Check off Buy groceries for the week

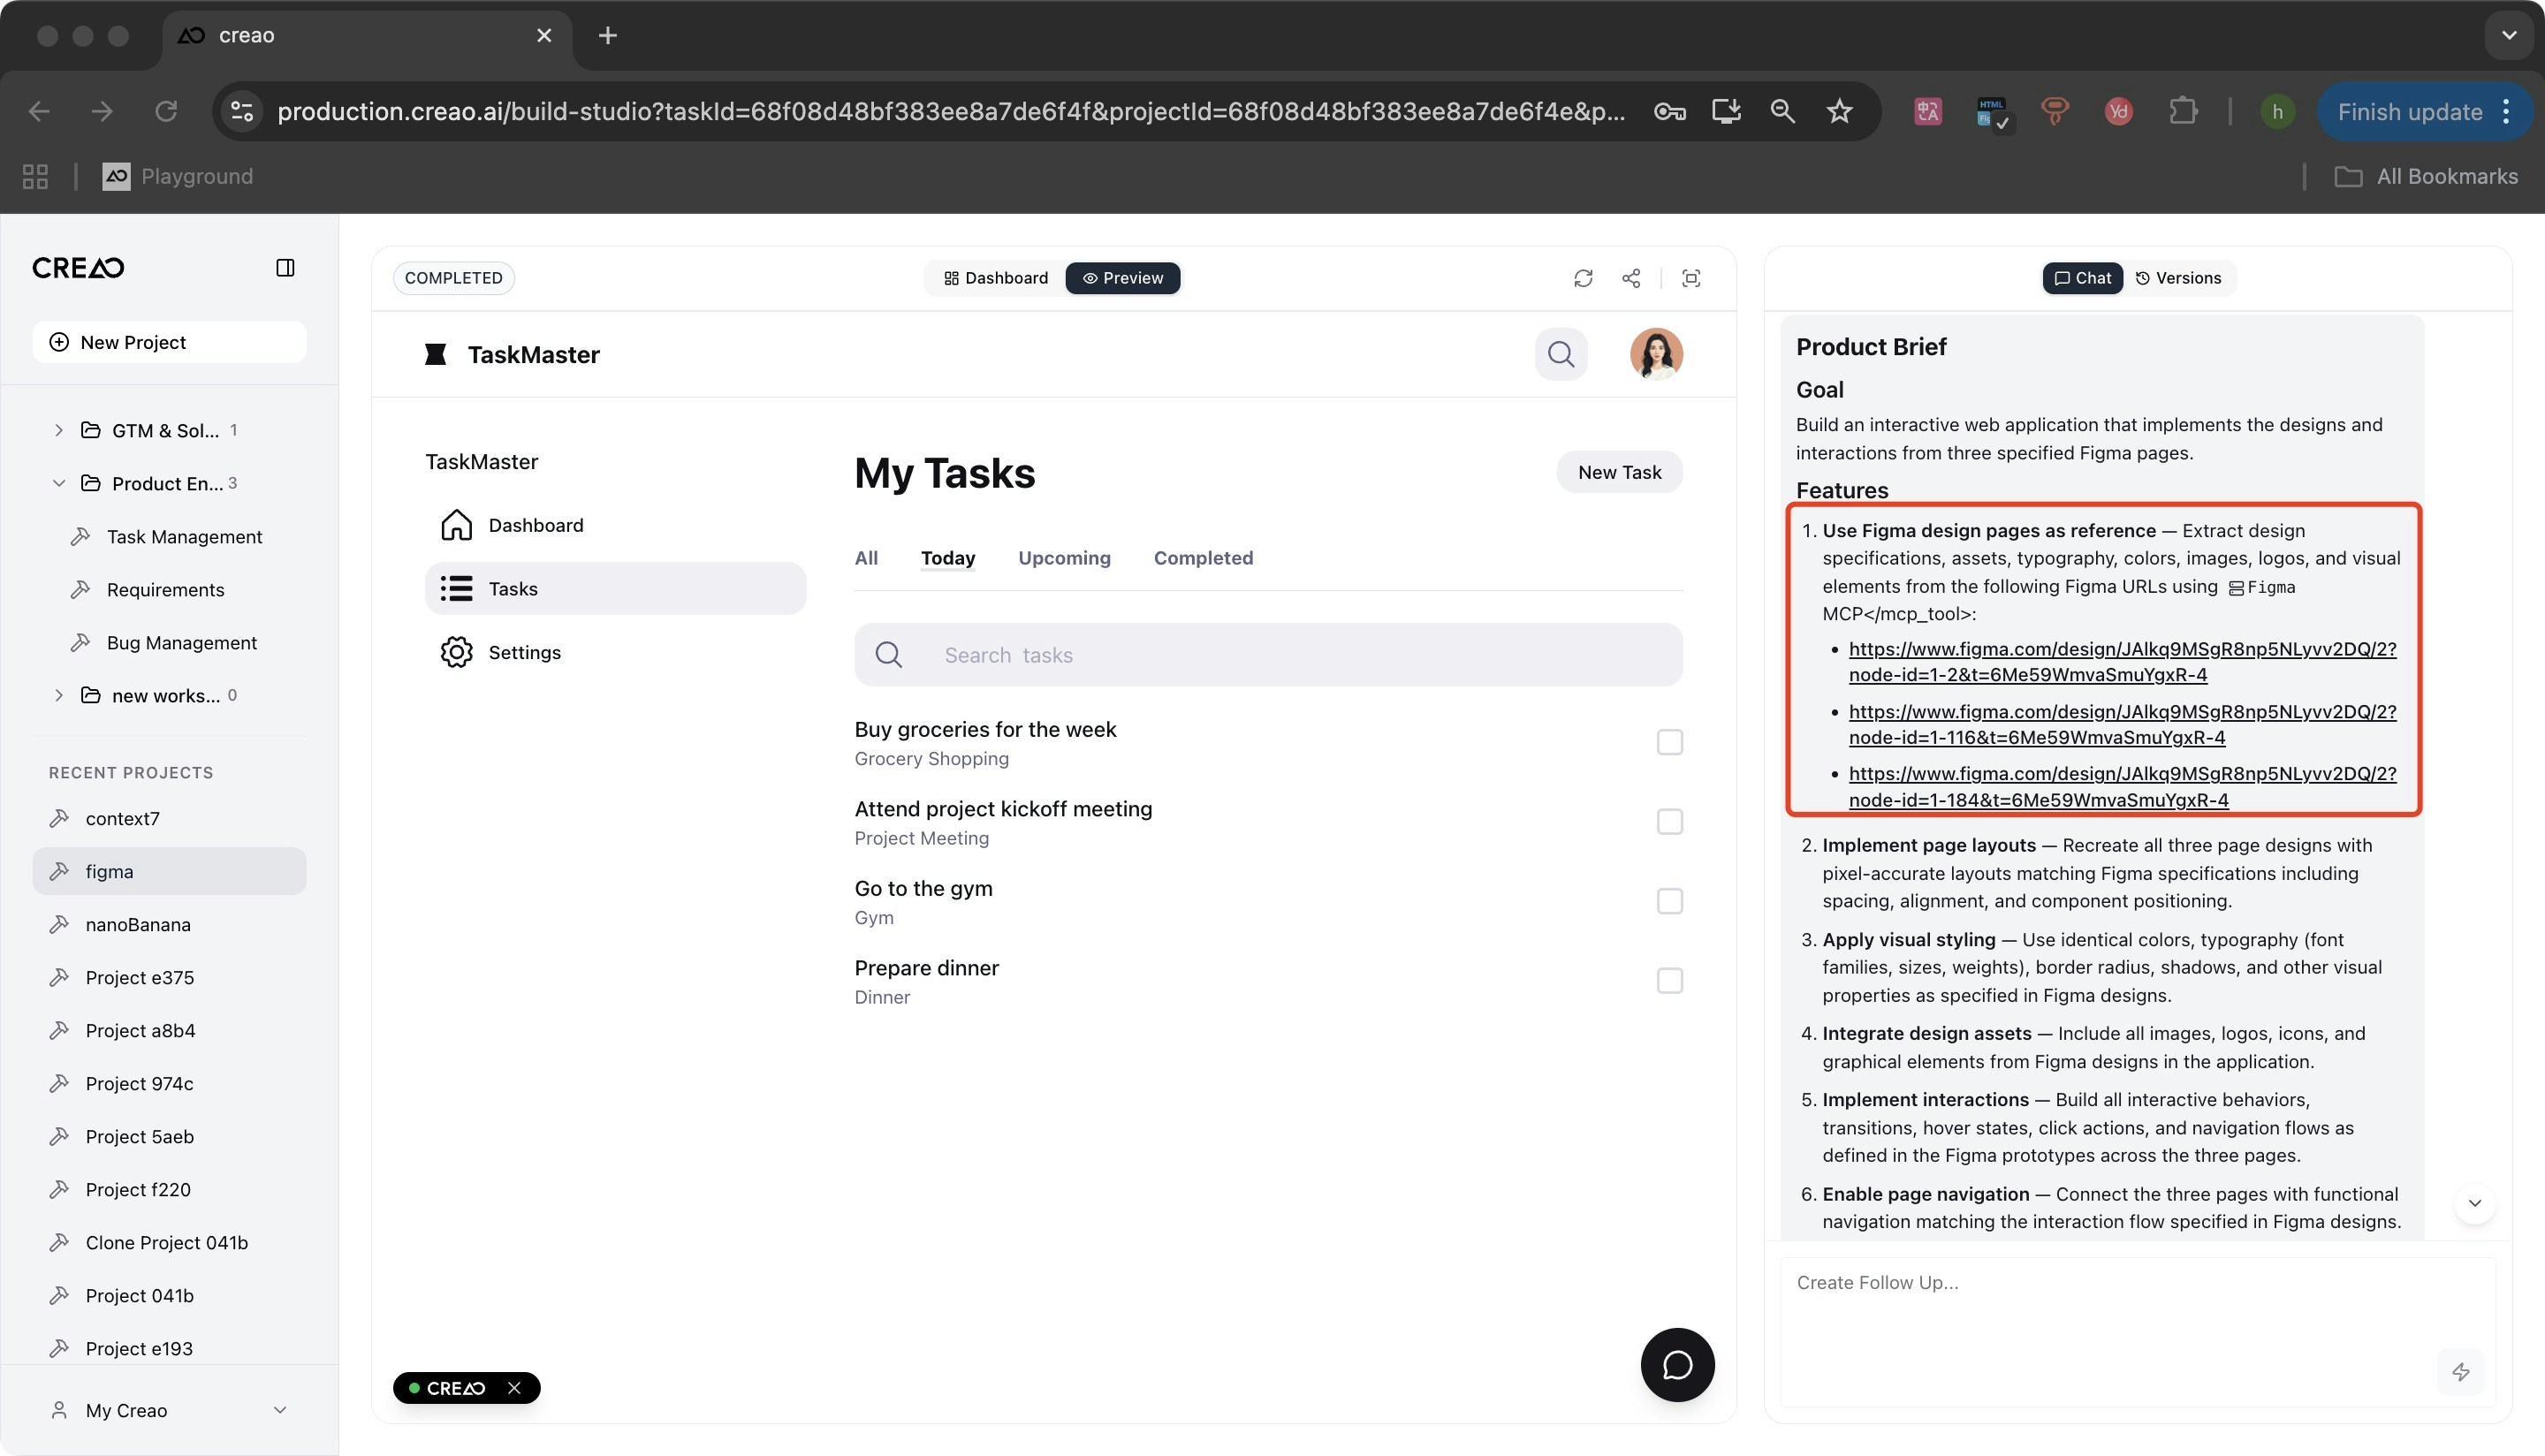(1669, 742)
